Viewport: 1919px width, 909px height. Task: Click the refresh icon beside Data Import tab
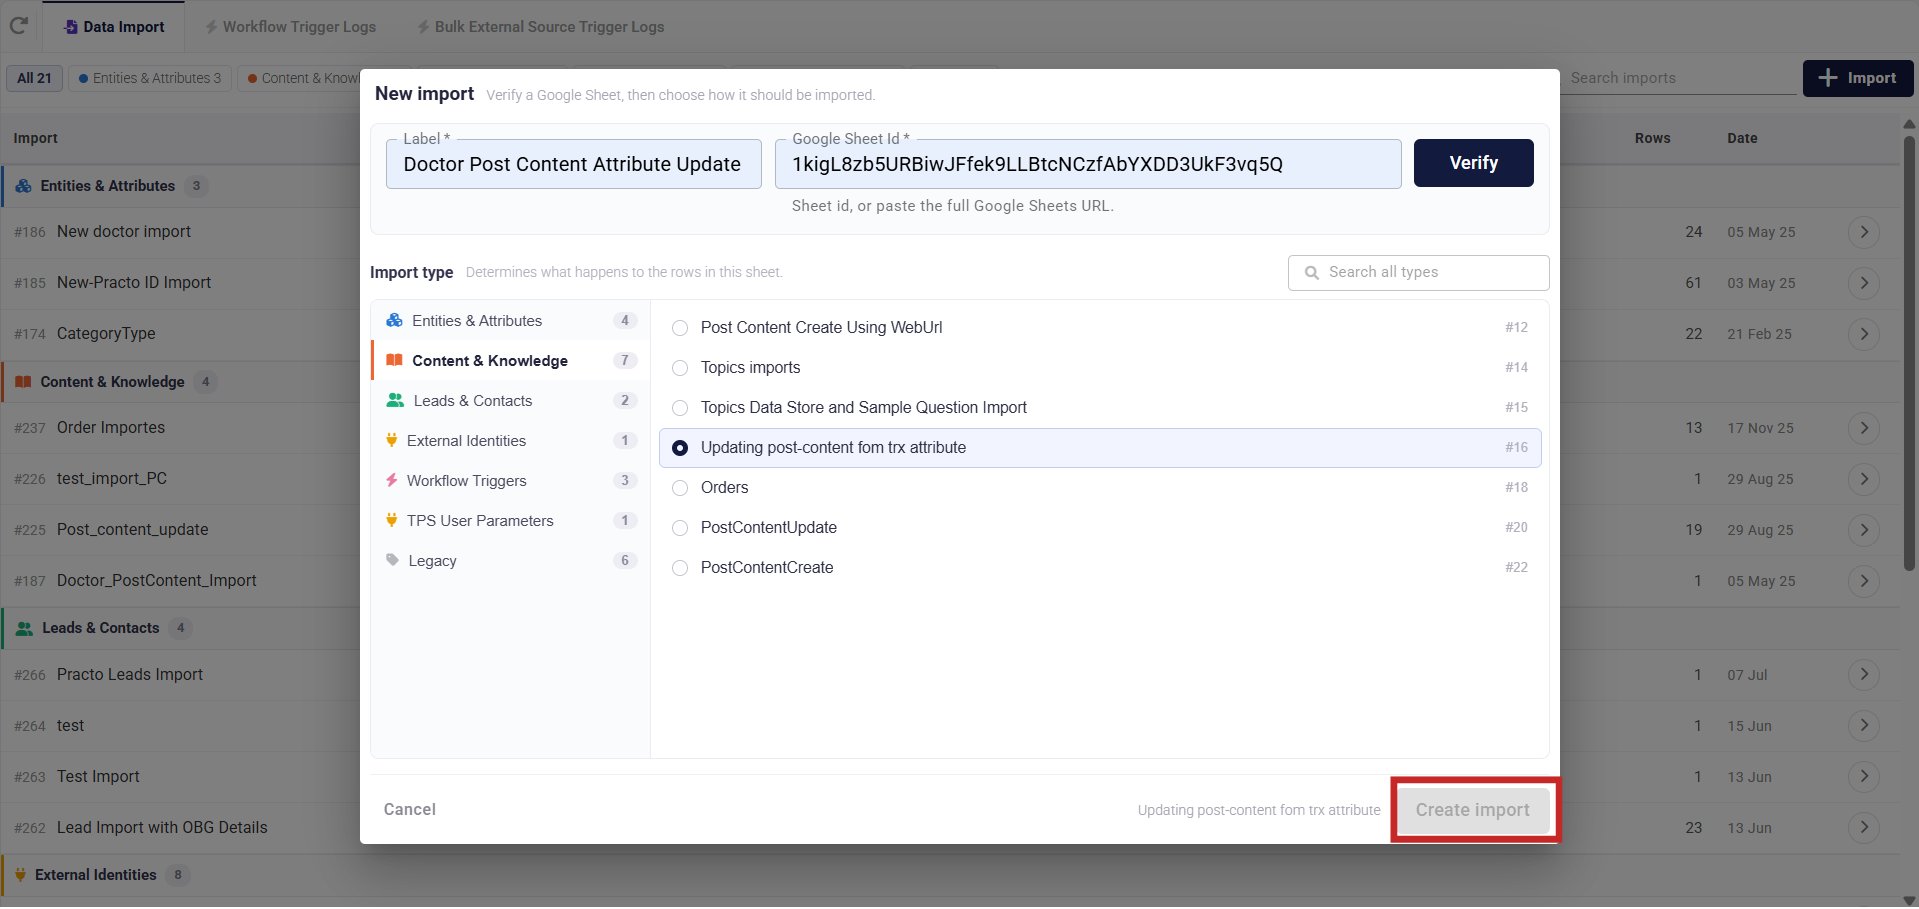(18, 26)
